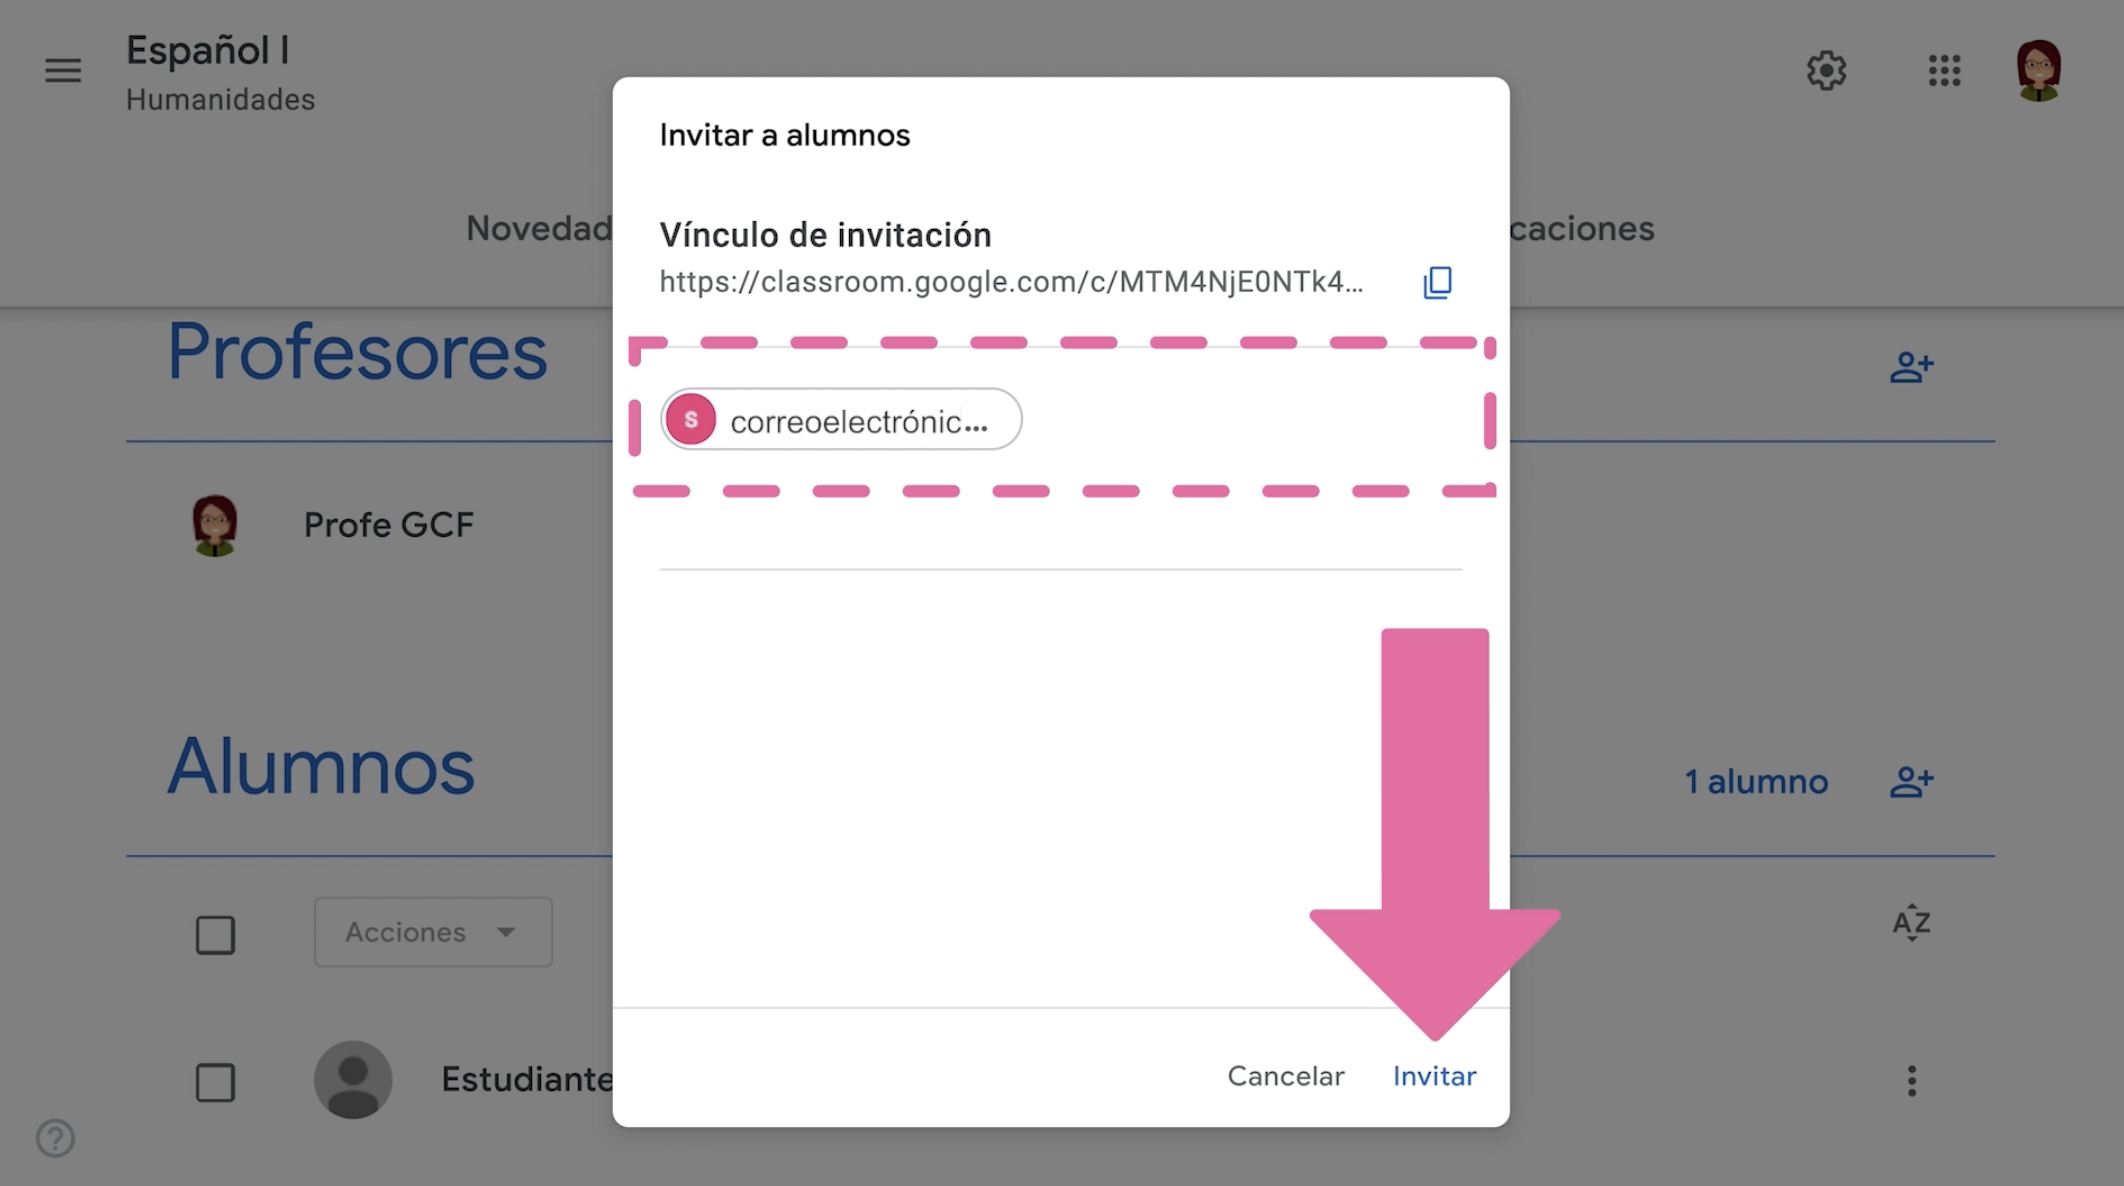2124x1186 pixels.
Task: Click the invite student icon in Alumnos
Action: (1911, 781)
